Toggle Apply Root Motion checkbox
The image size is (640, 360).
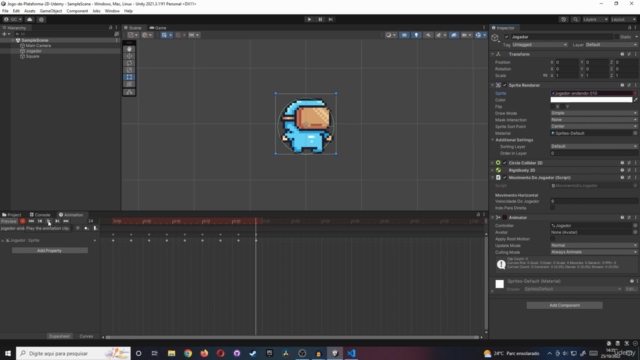[553, 239]
